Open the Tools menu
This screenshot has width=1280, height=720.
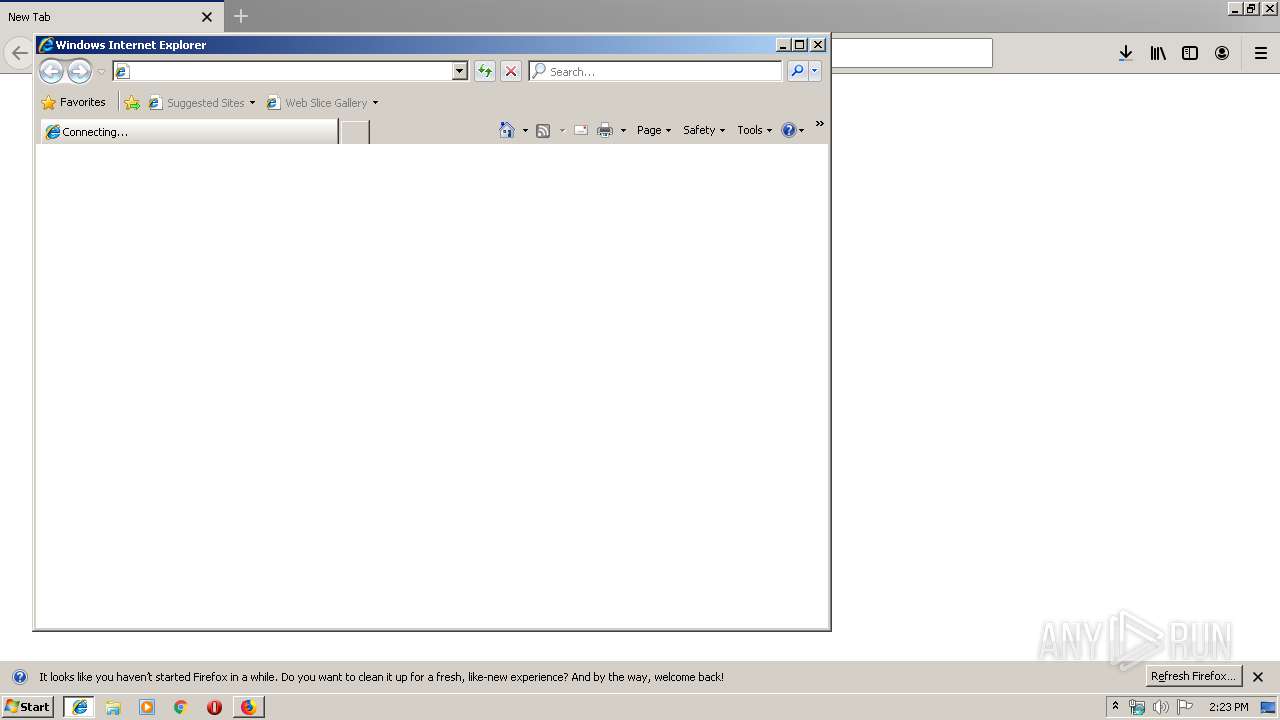[x=754, y=130]
